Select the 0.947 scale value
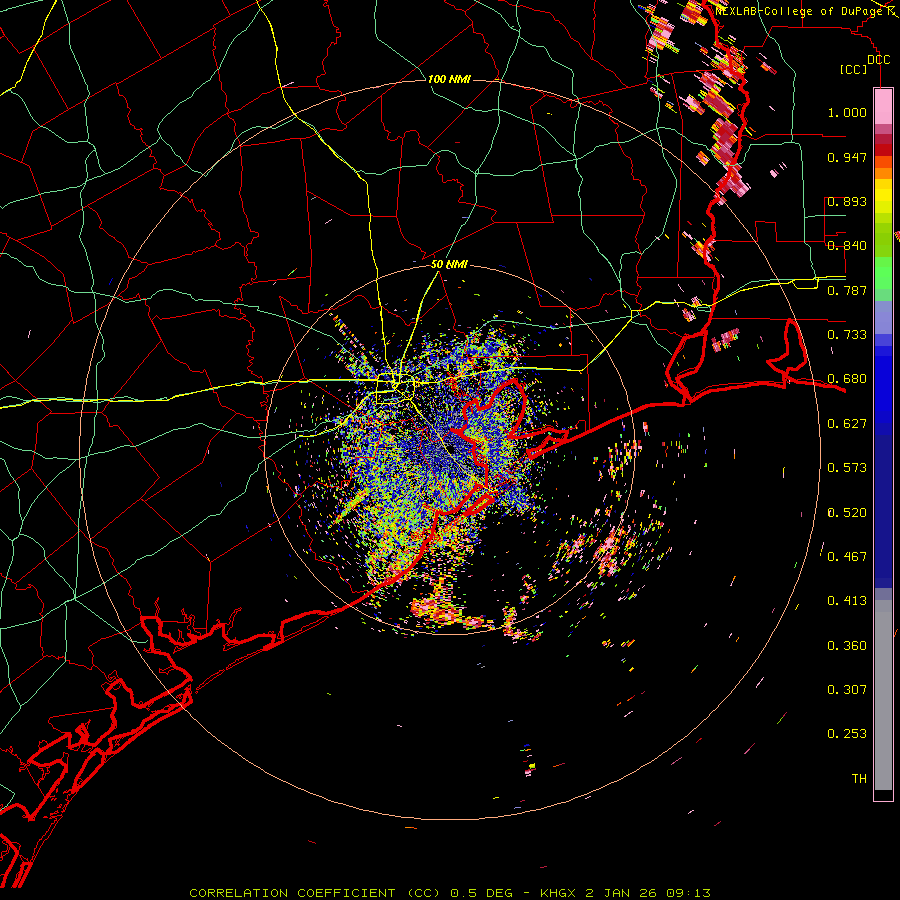 (847, 157)
